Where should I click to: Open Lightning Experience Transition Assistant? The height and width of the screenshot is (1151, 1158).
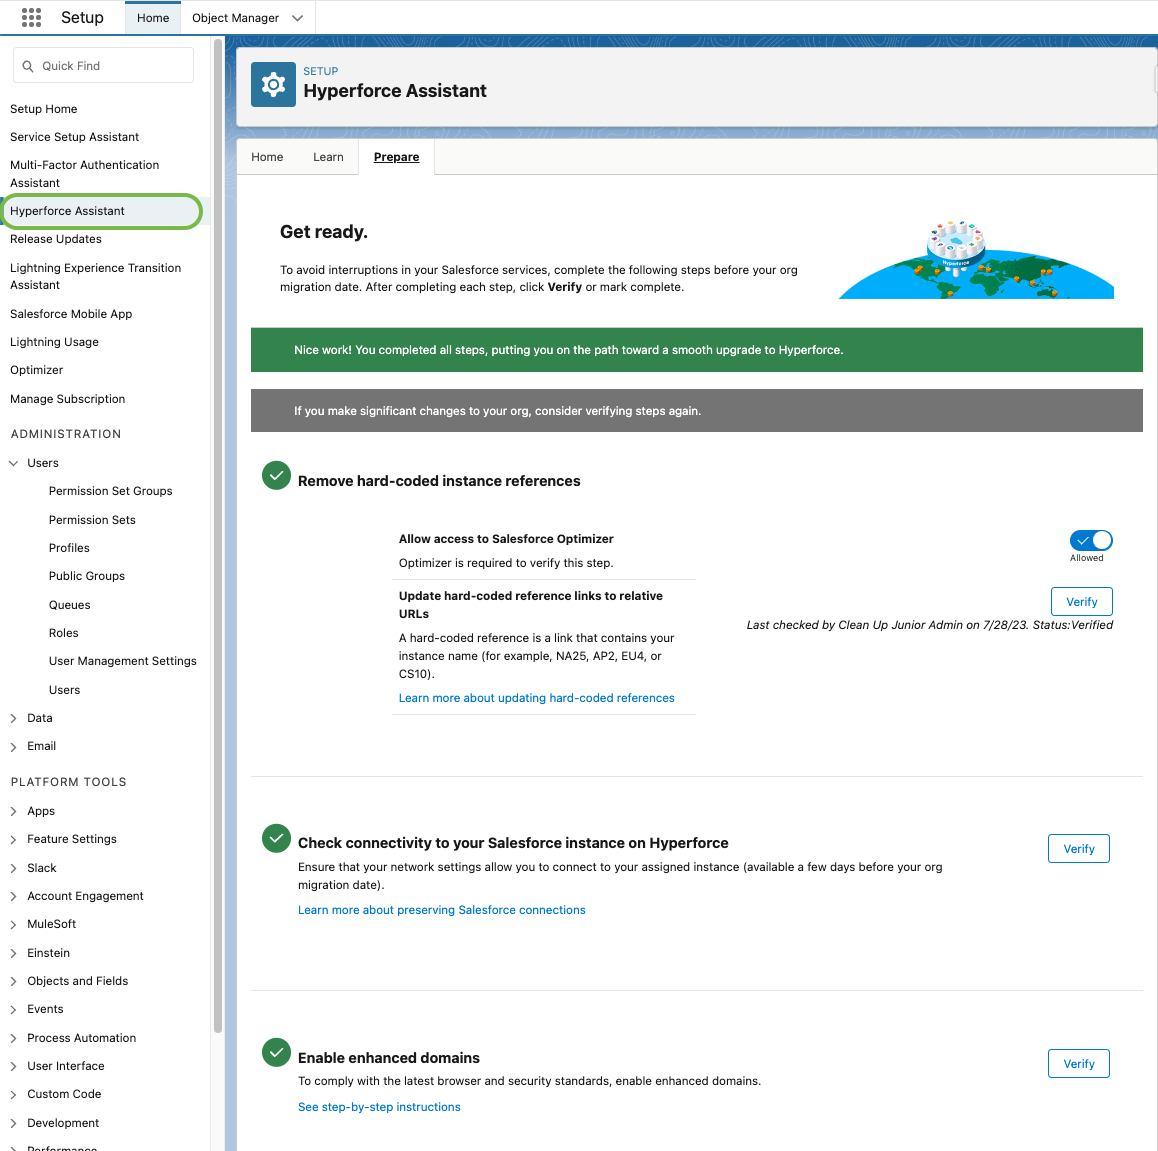click(x=95, y=276)
